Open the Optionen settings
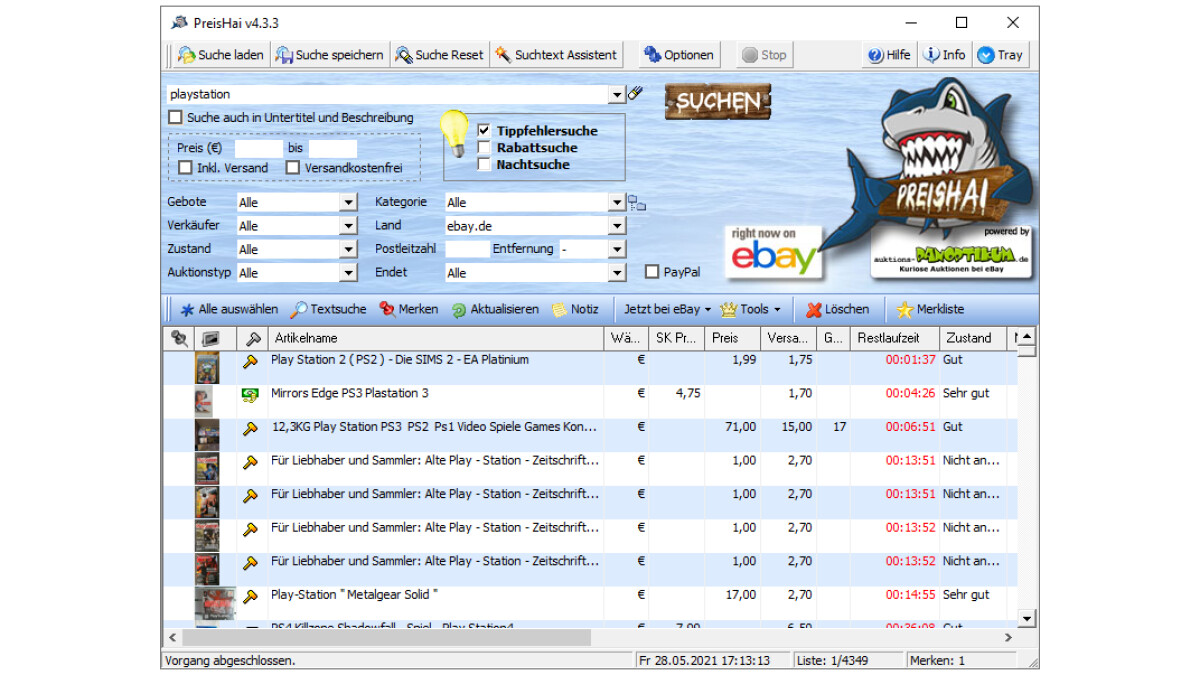The height and width of the screenshot is (675, 1200). 678,55
